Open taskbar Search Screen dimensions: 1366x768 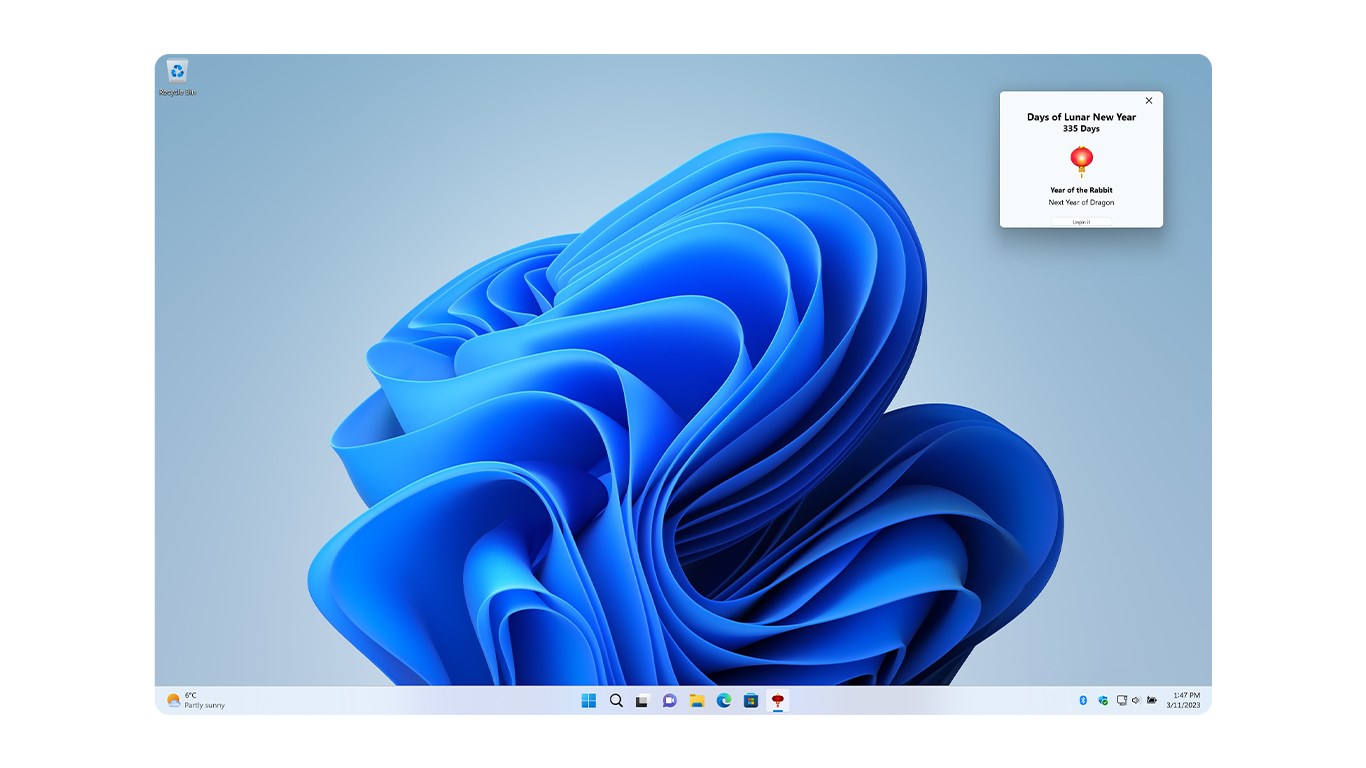(616, 700)
